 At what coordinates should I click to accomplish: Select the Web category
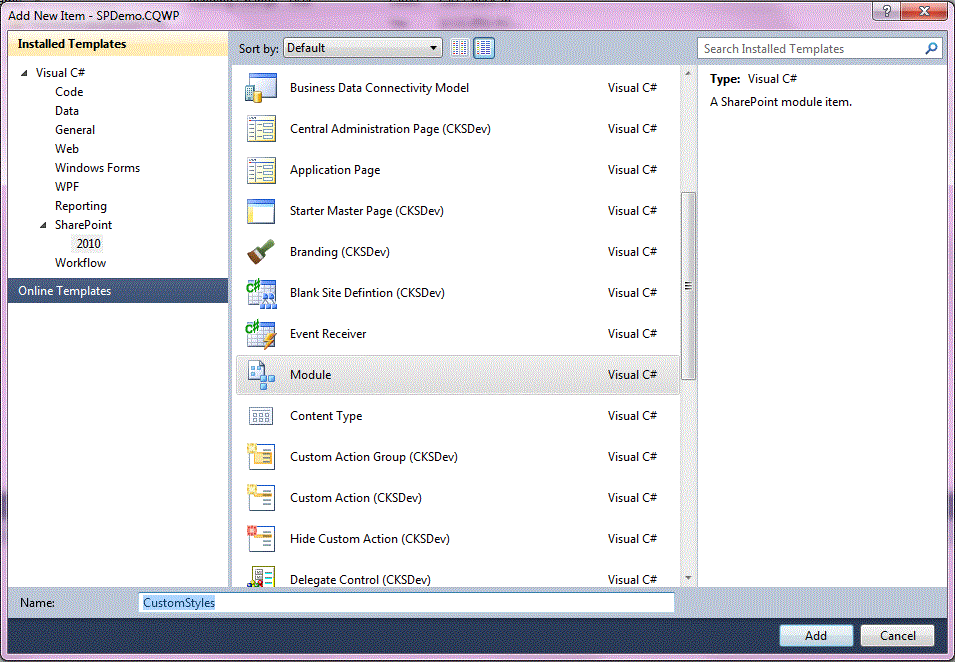[66, 149]
